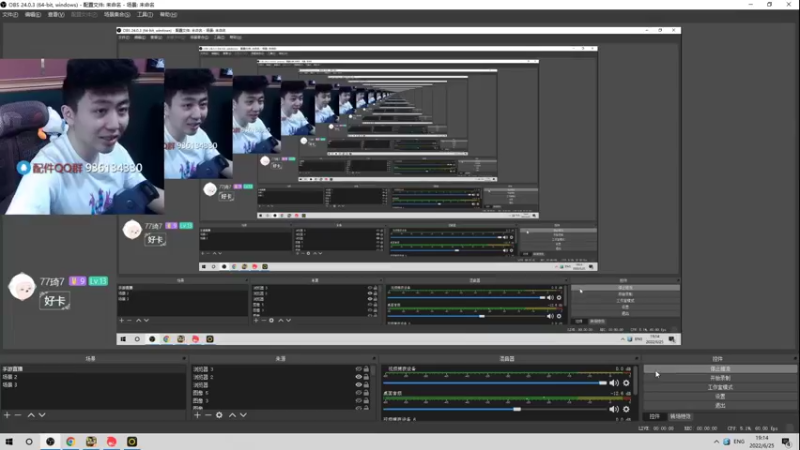The image size is (800, 450).
Task: Mute the 桌面音频 mixer channel
Action: (x=614, y=409)
